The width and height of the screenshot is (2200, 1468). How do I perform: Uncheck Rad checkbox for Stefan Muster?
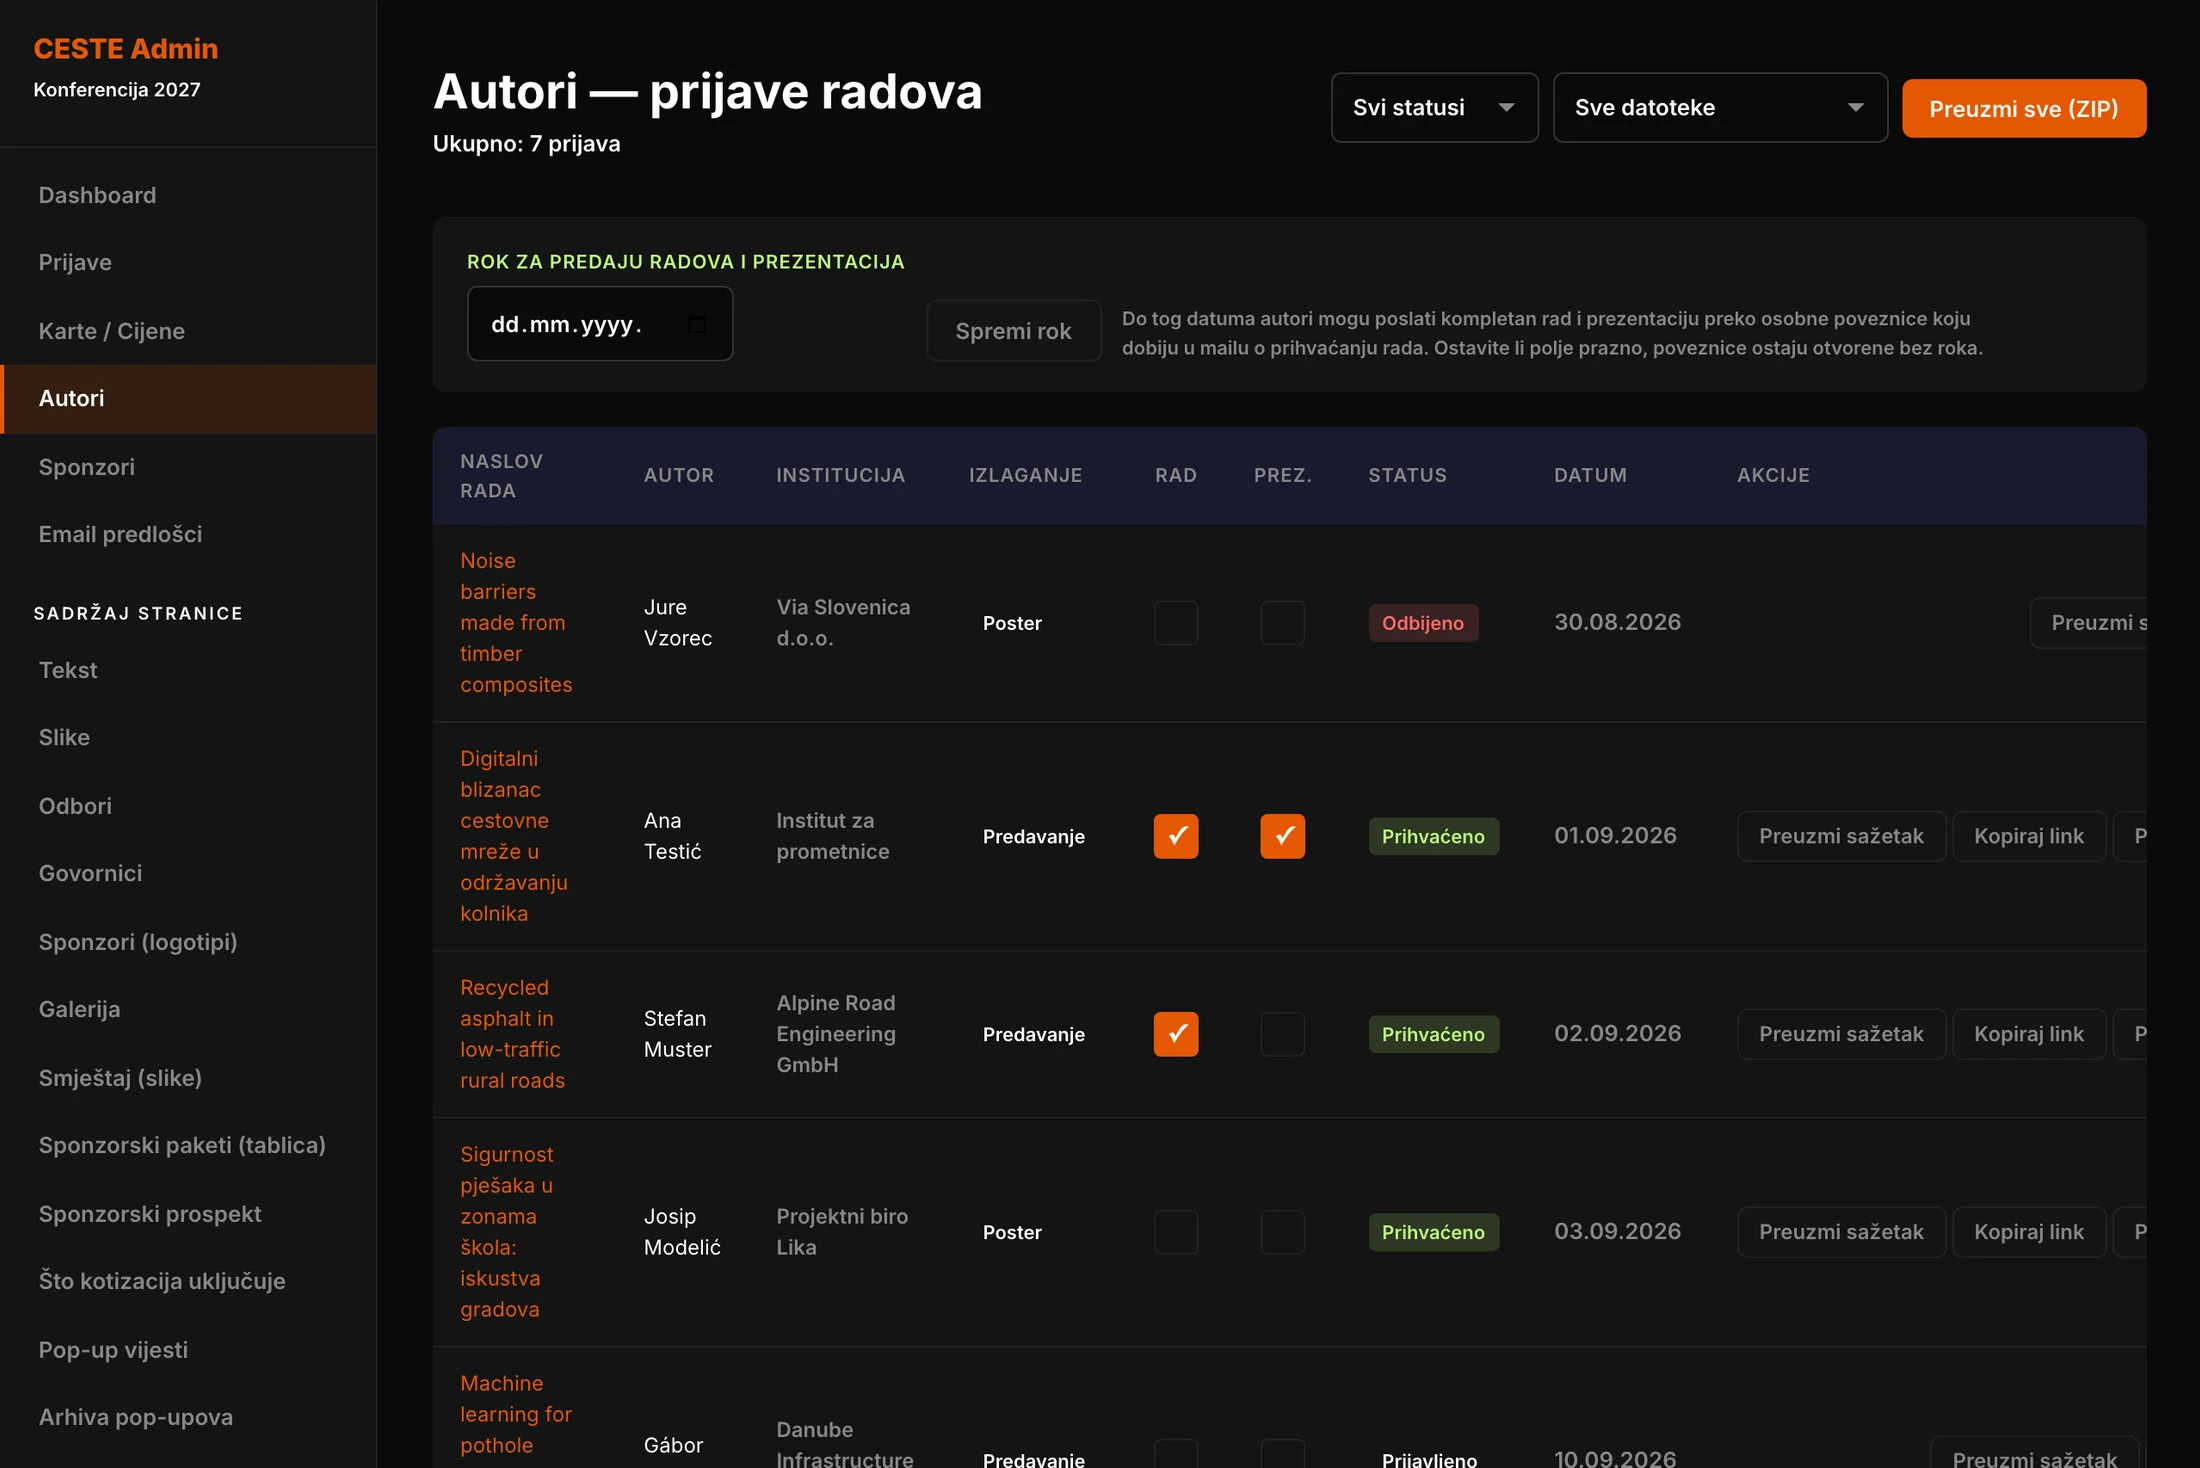pyautogui.click(x=1176, y=1034)
